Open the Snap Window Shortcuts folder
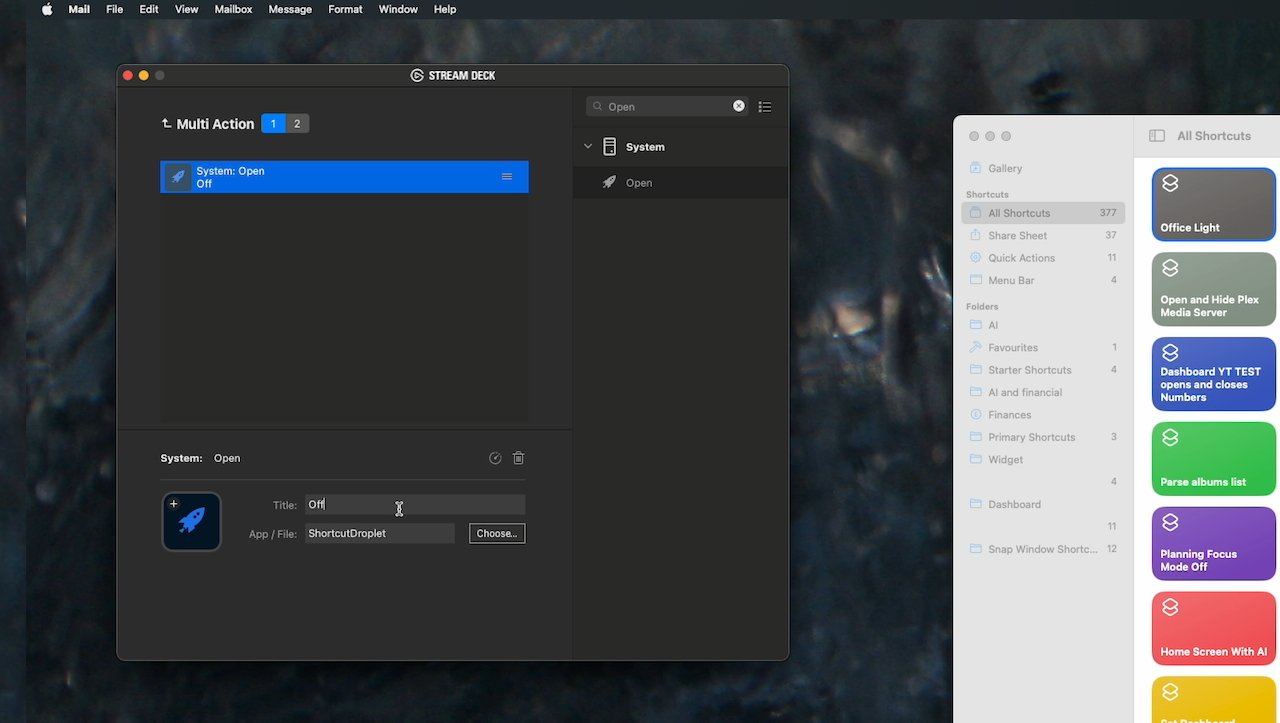The width and height of the screenshot is (1280, 723). click(x=1043, y=549)
